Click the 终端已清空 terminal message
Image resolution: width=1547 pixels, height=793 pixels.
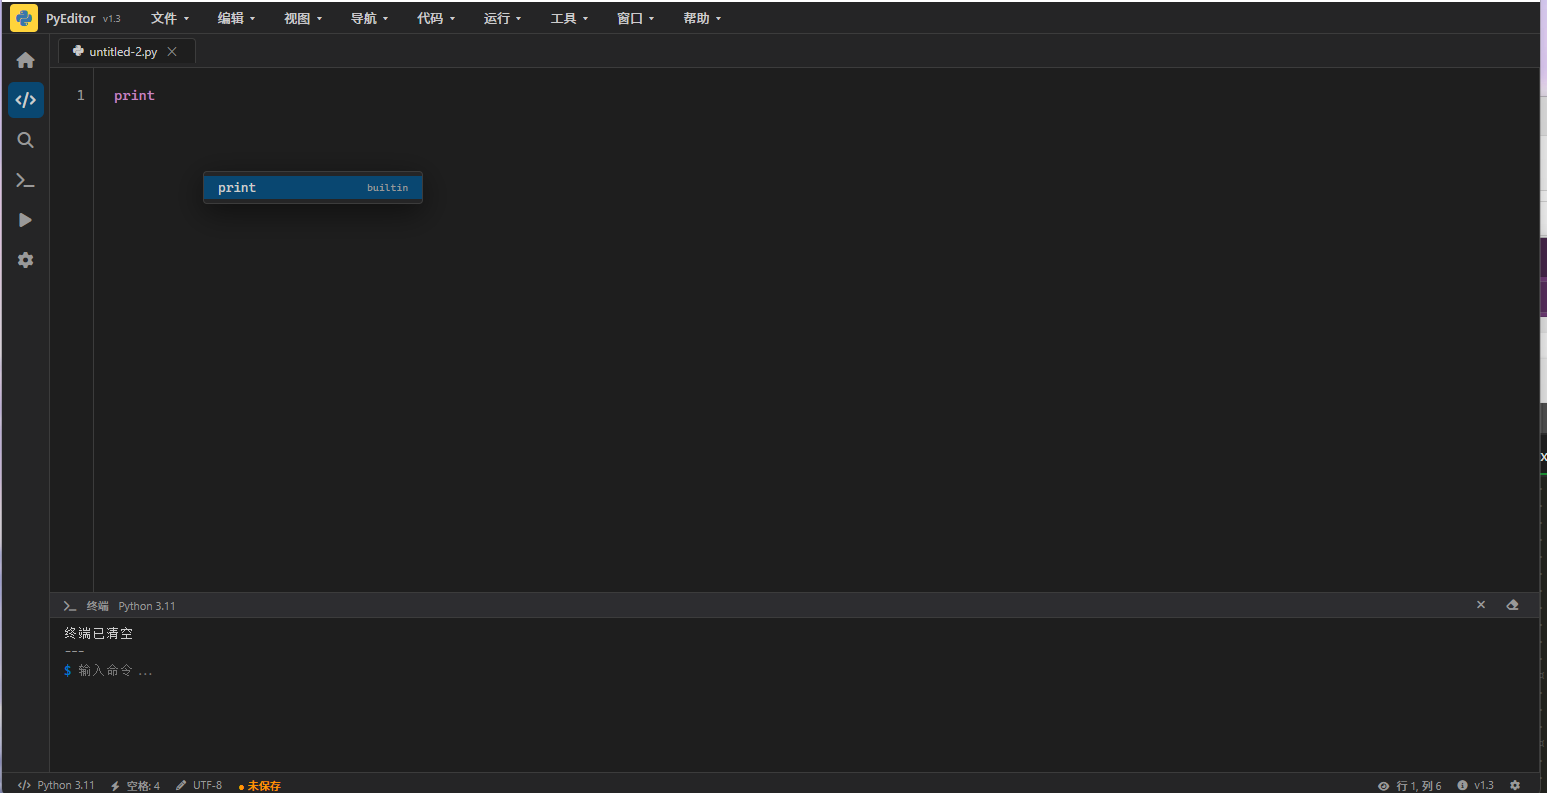click(99, 633)
